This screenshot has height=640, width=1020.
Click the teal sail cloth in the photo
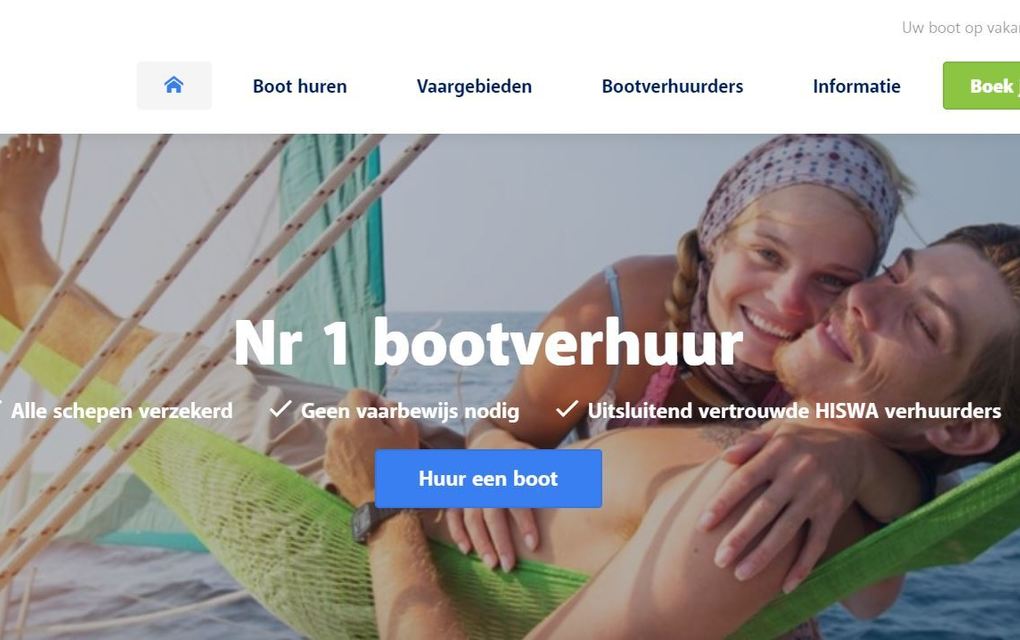coord(332,260)
